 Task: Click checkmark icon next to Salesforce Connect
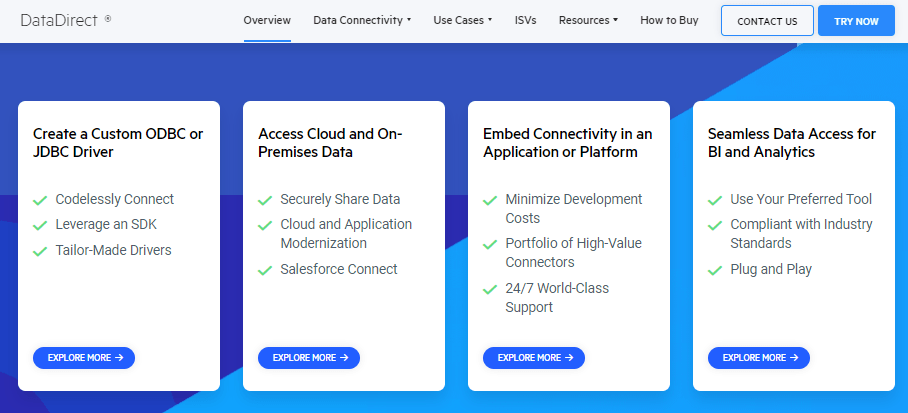265,270
